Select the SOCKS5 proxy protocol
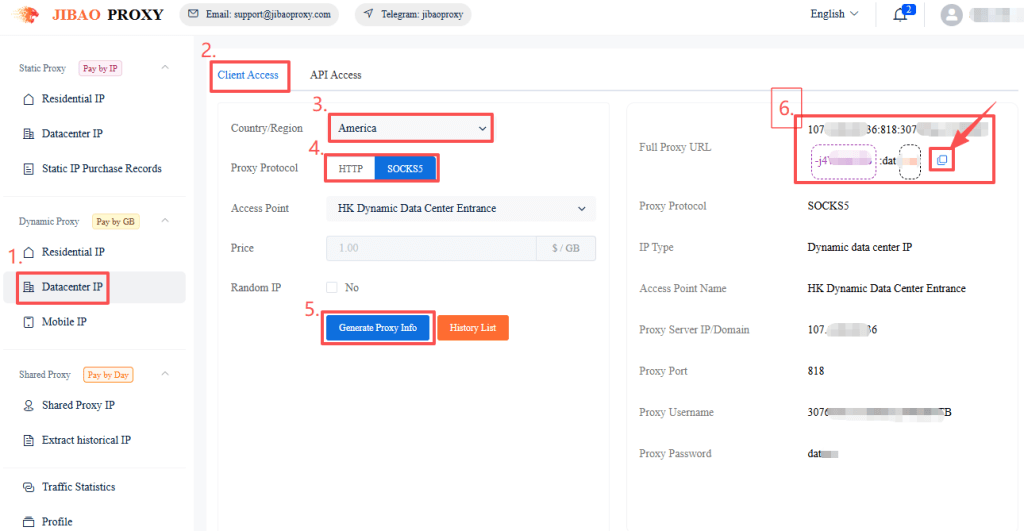1024x531 pixels. [405, 169]
